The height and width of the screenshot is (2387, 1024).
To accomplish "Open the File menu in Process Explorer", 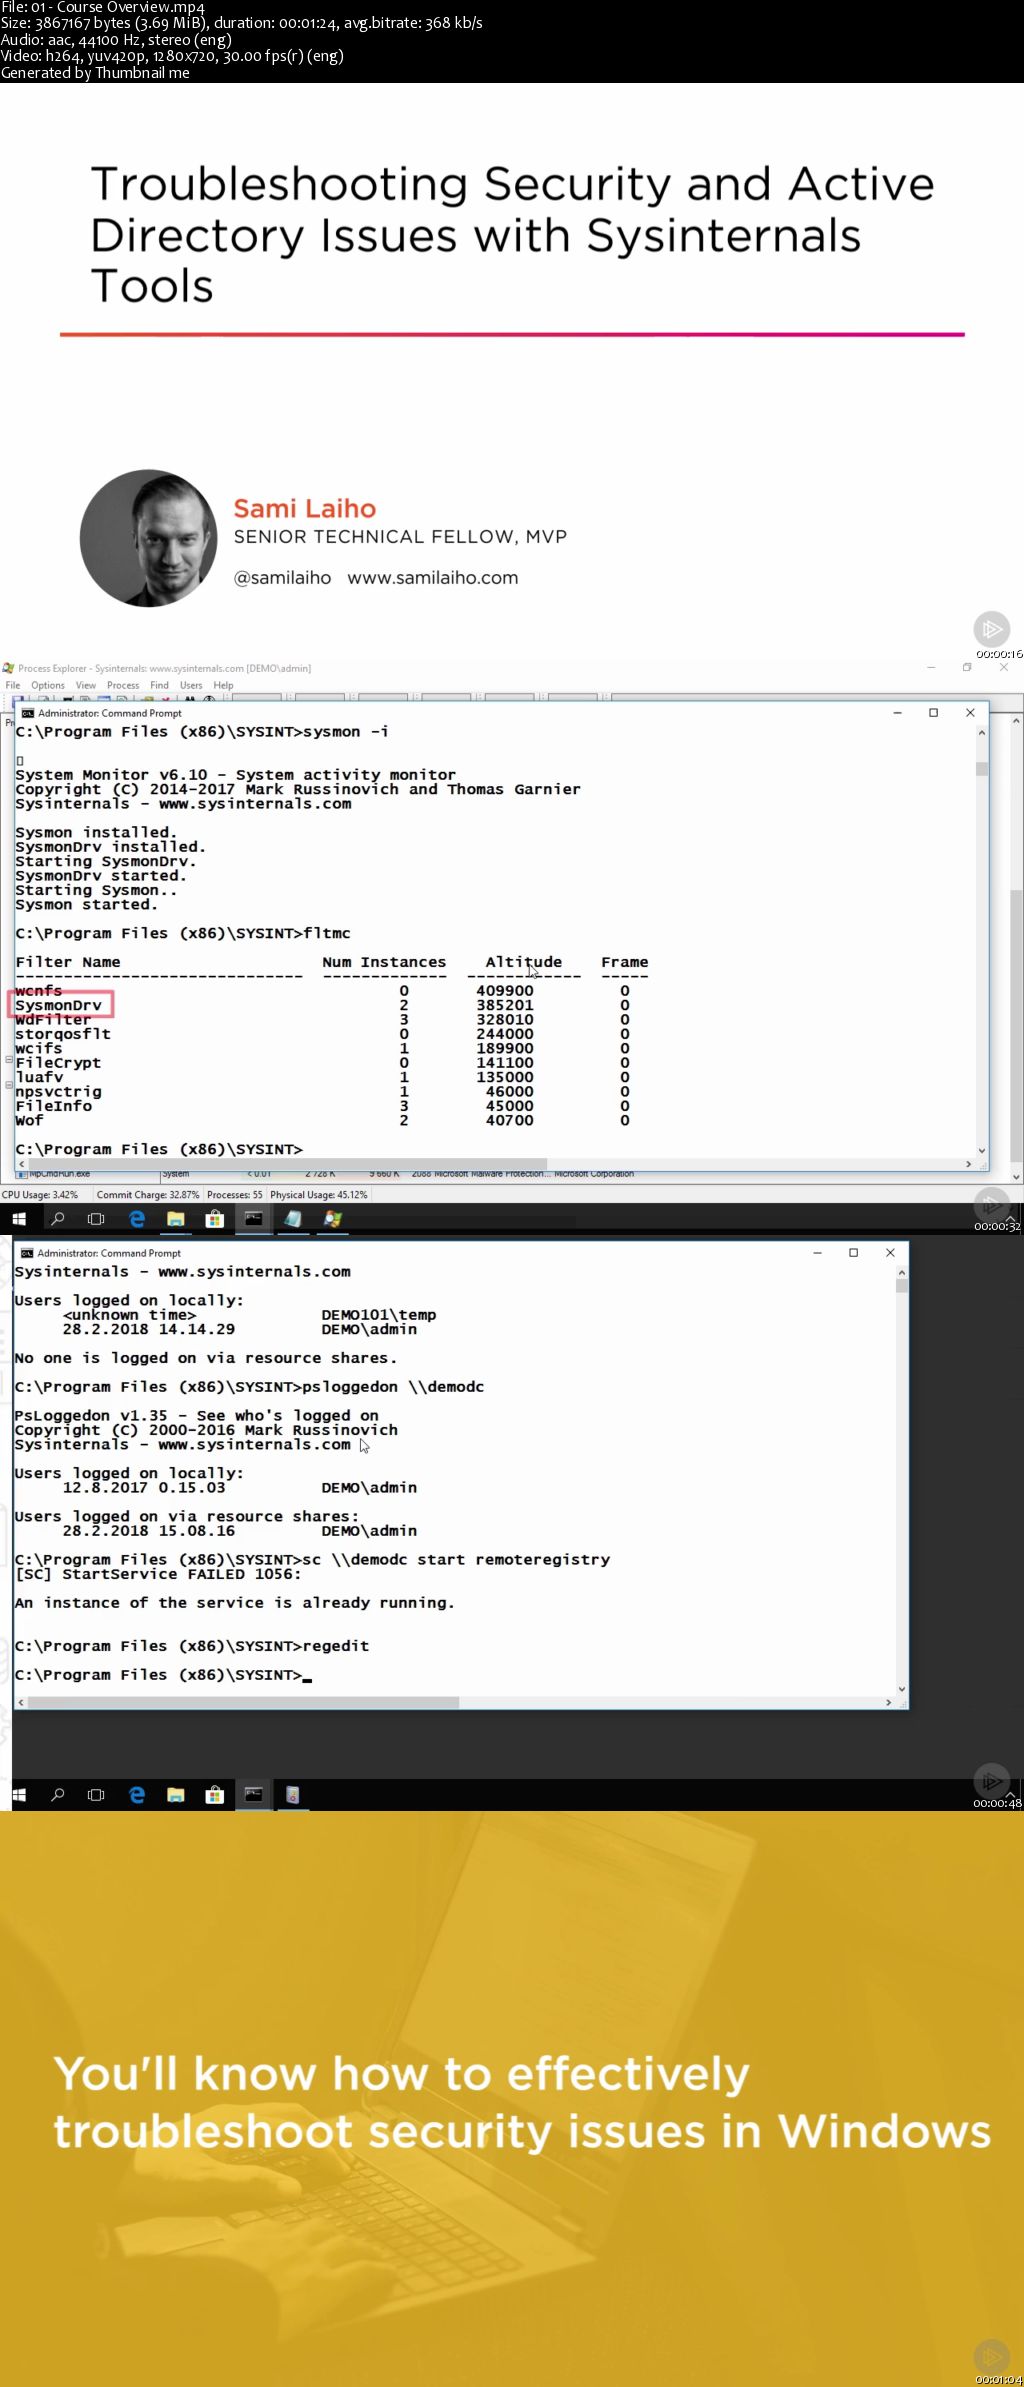I will click(x=13, y=685).
